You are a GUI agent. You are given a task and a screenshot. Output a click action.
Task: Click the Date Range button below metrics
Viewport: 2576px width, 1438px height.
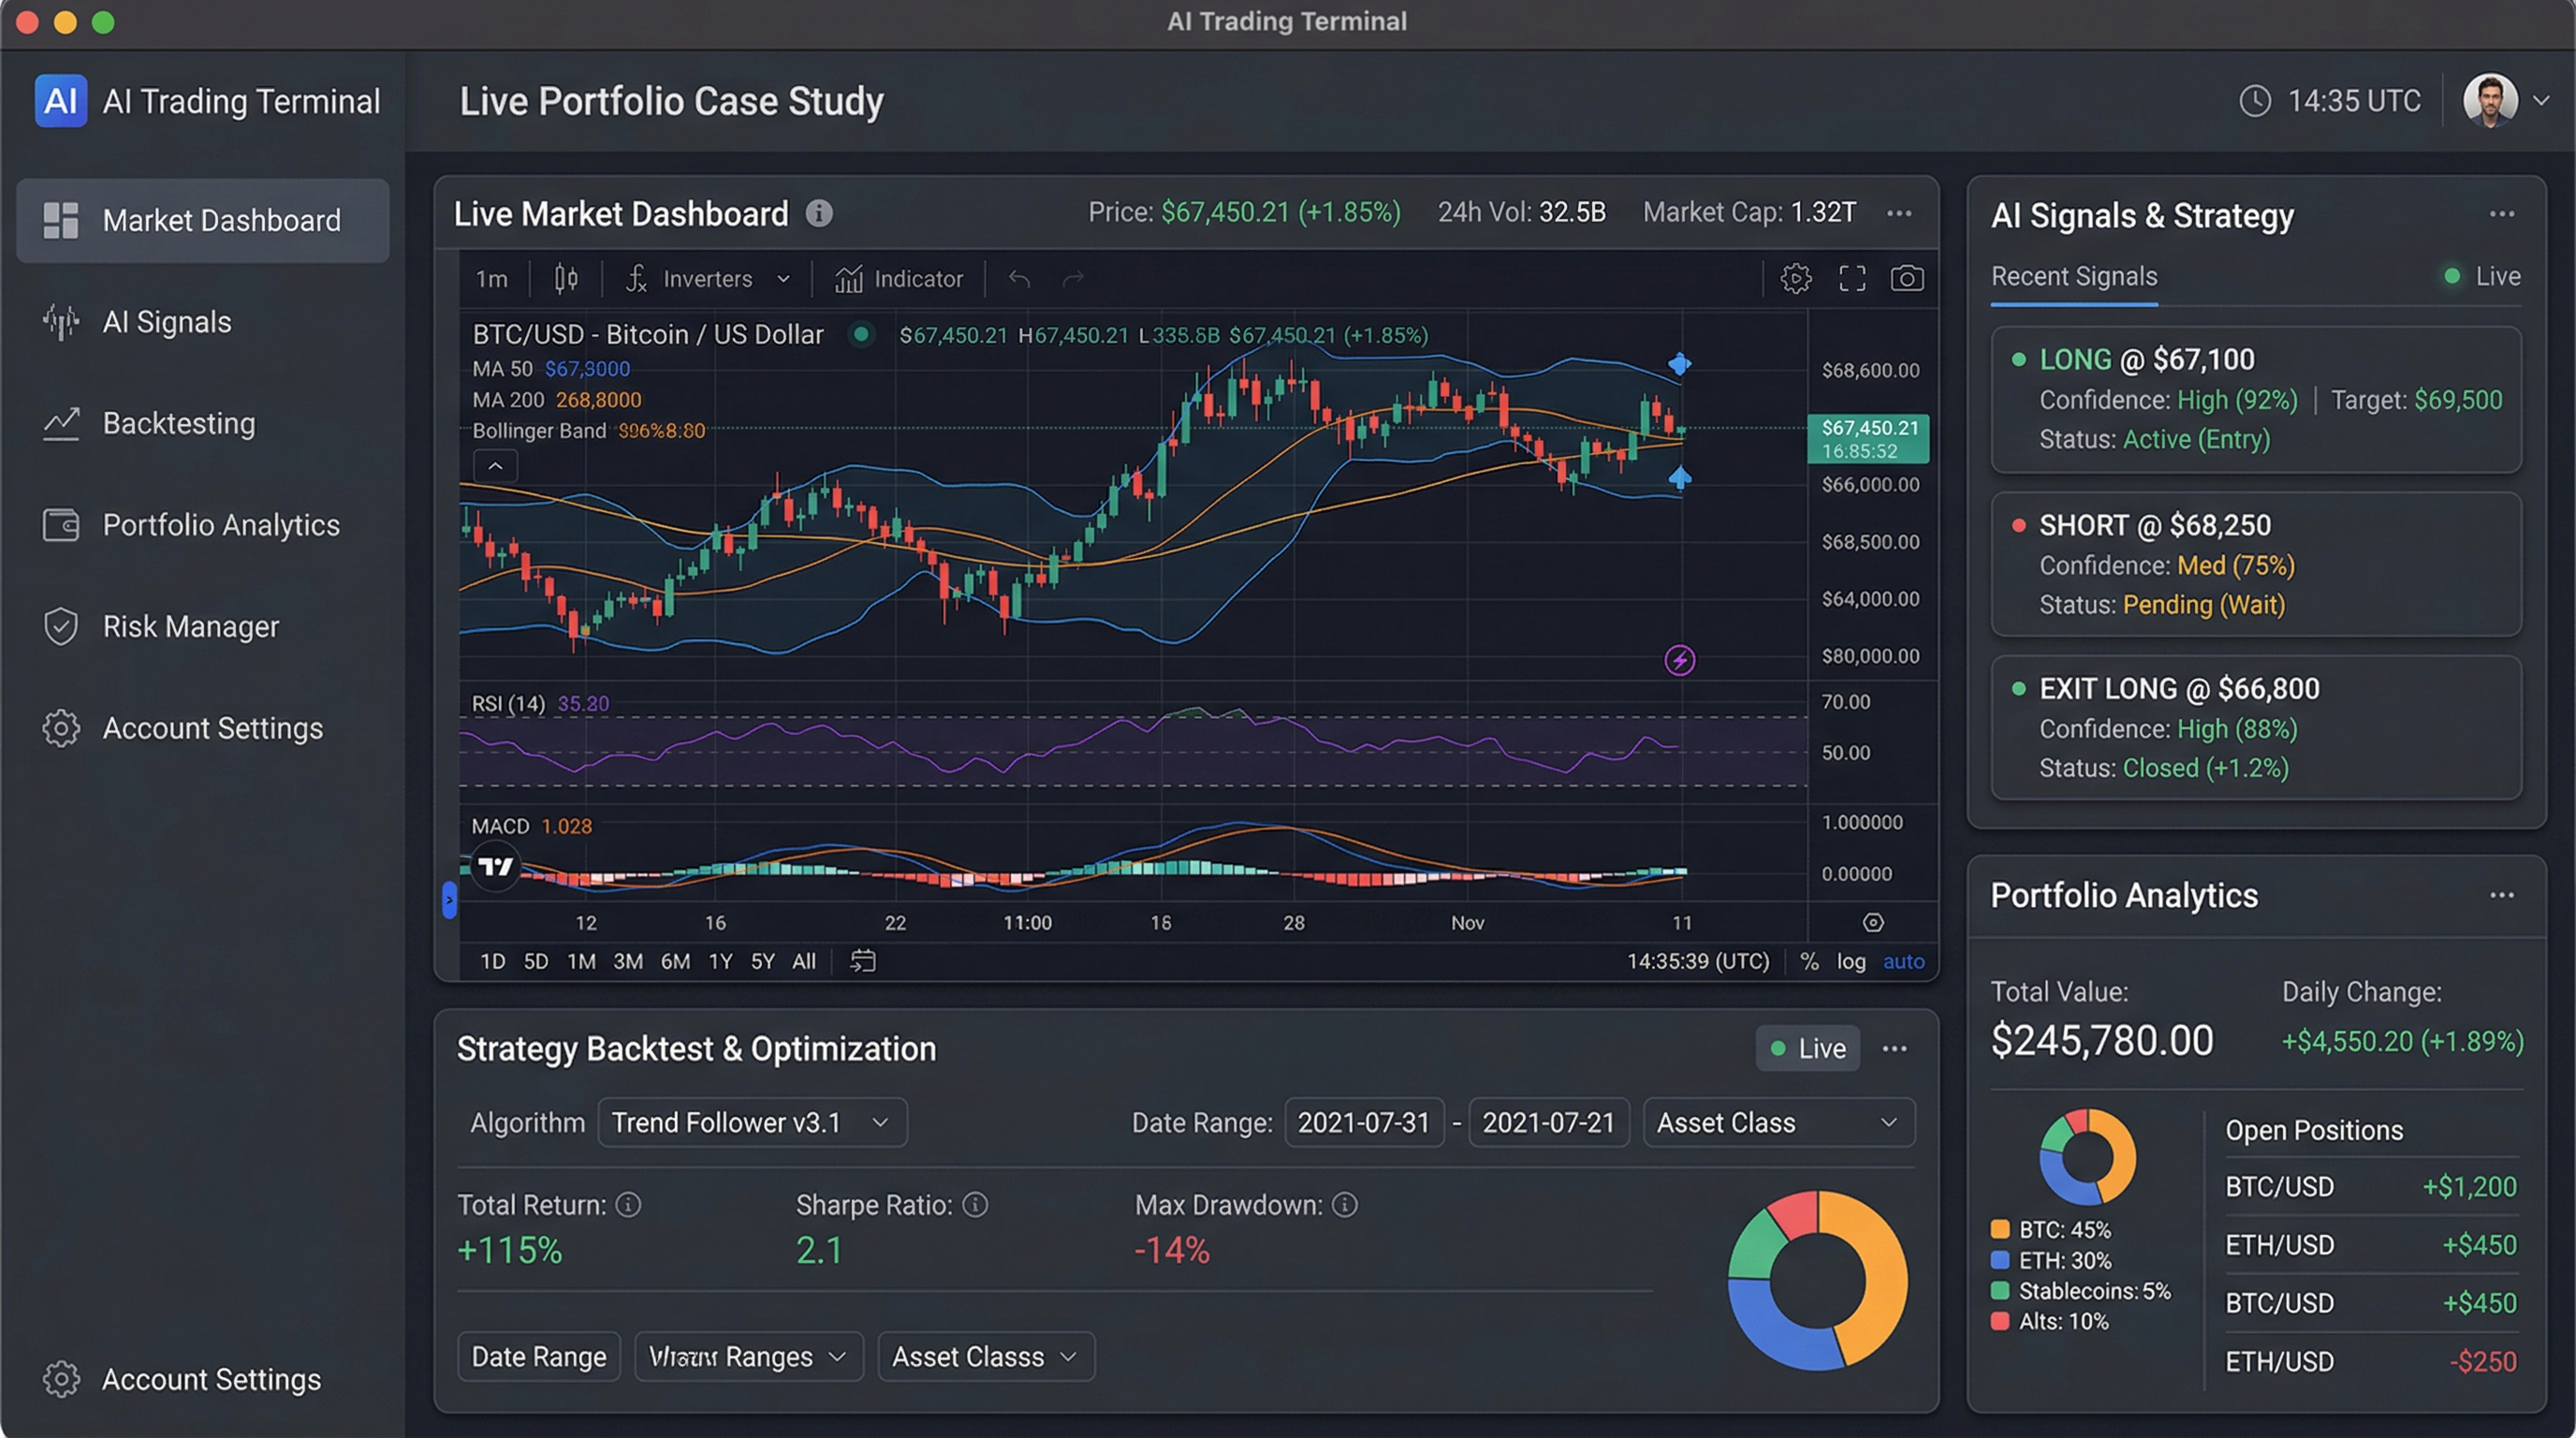click(539, 1356)
